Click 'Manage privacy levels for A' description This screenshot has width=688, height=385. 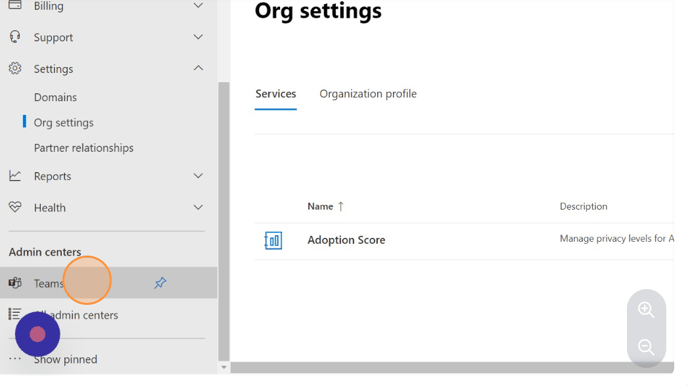[x=616, y=238]
